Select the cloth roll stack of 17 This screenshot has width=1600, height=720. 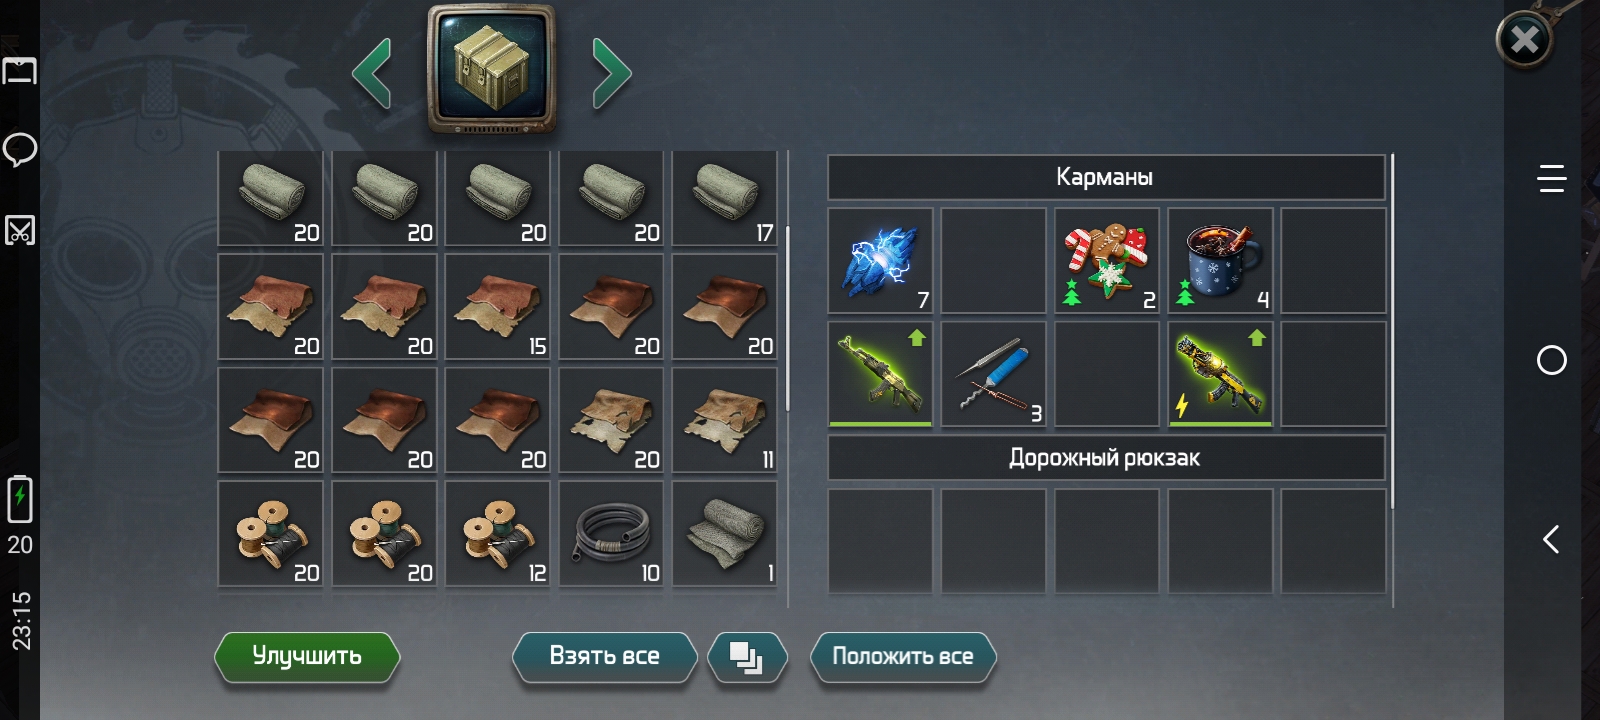tap(725, 198)
